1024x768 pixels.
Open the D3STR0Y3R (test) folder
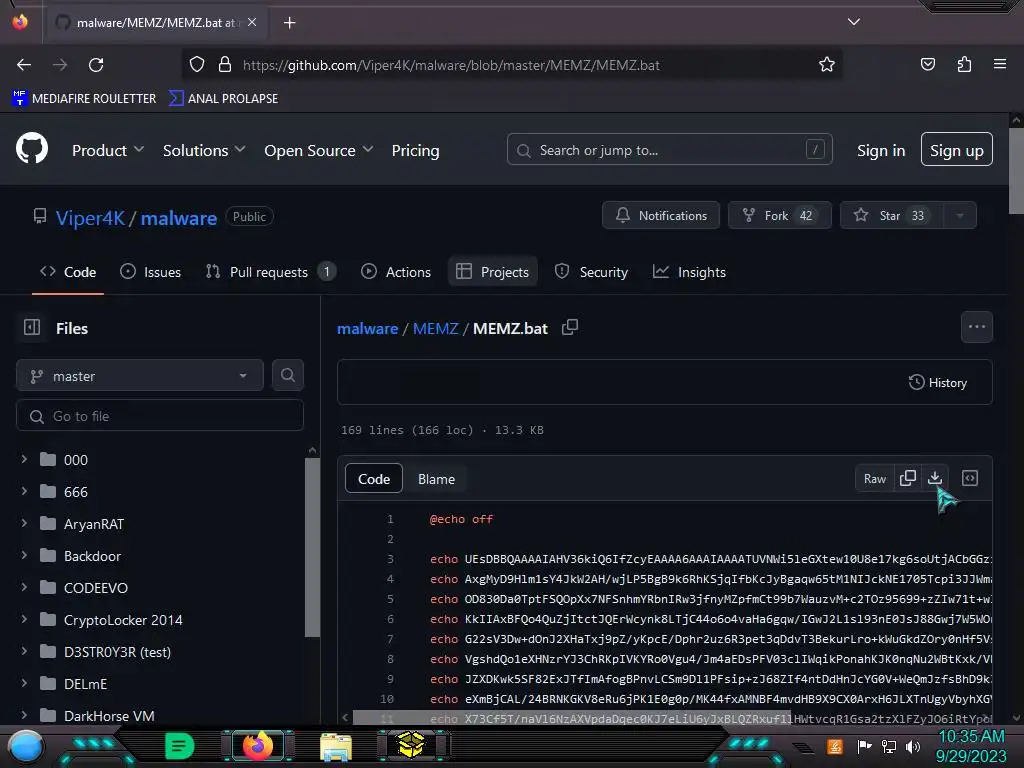pos(118,652)
